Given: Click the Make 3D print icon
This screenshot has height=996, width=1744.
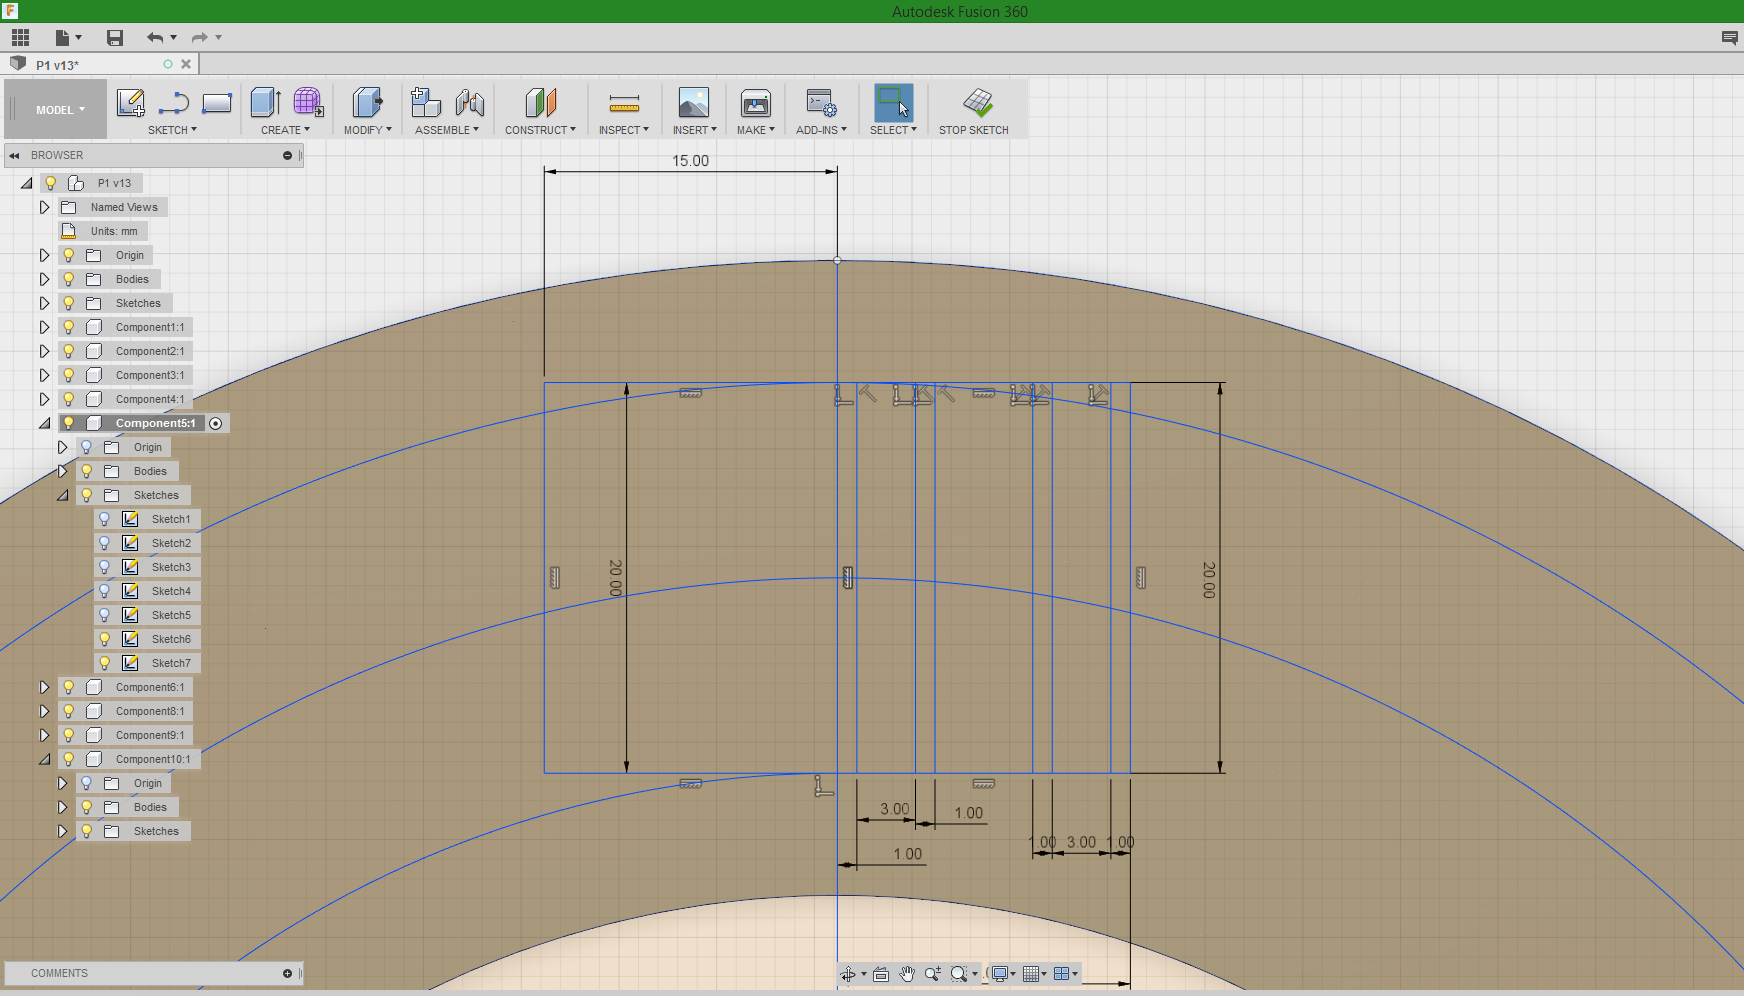Looking at the screenshot, I should pyautogui.click(x=756, y=102).
